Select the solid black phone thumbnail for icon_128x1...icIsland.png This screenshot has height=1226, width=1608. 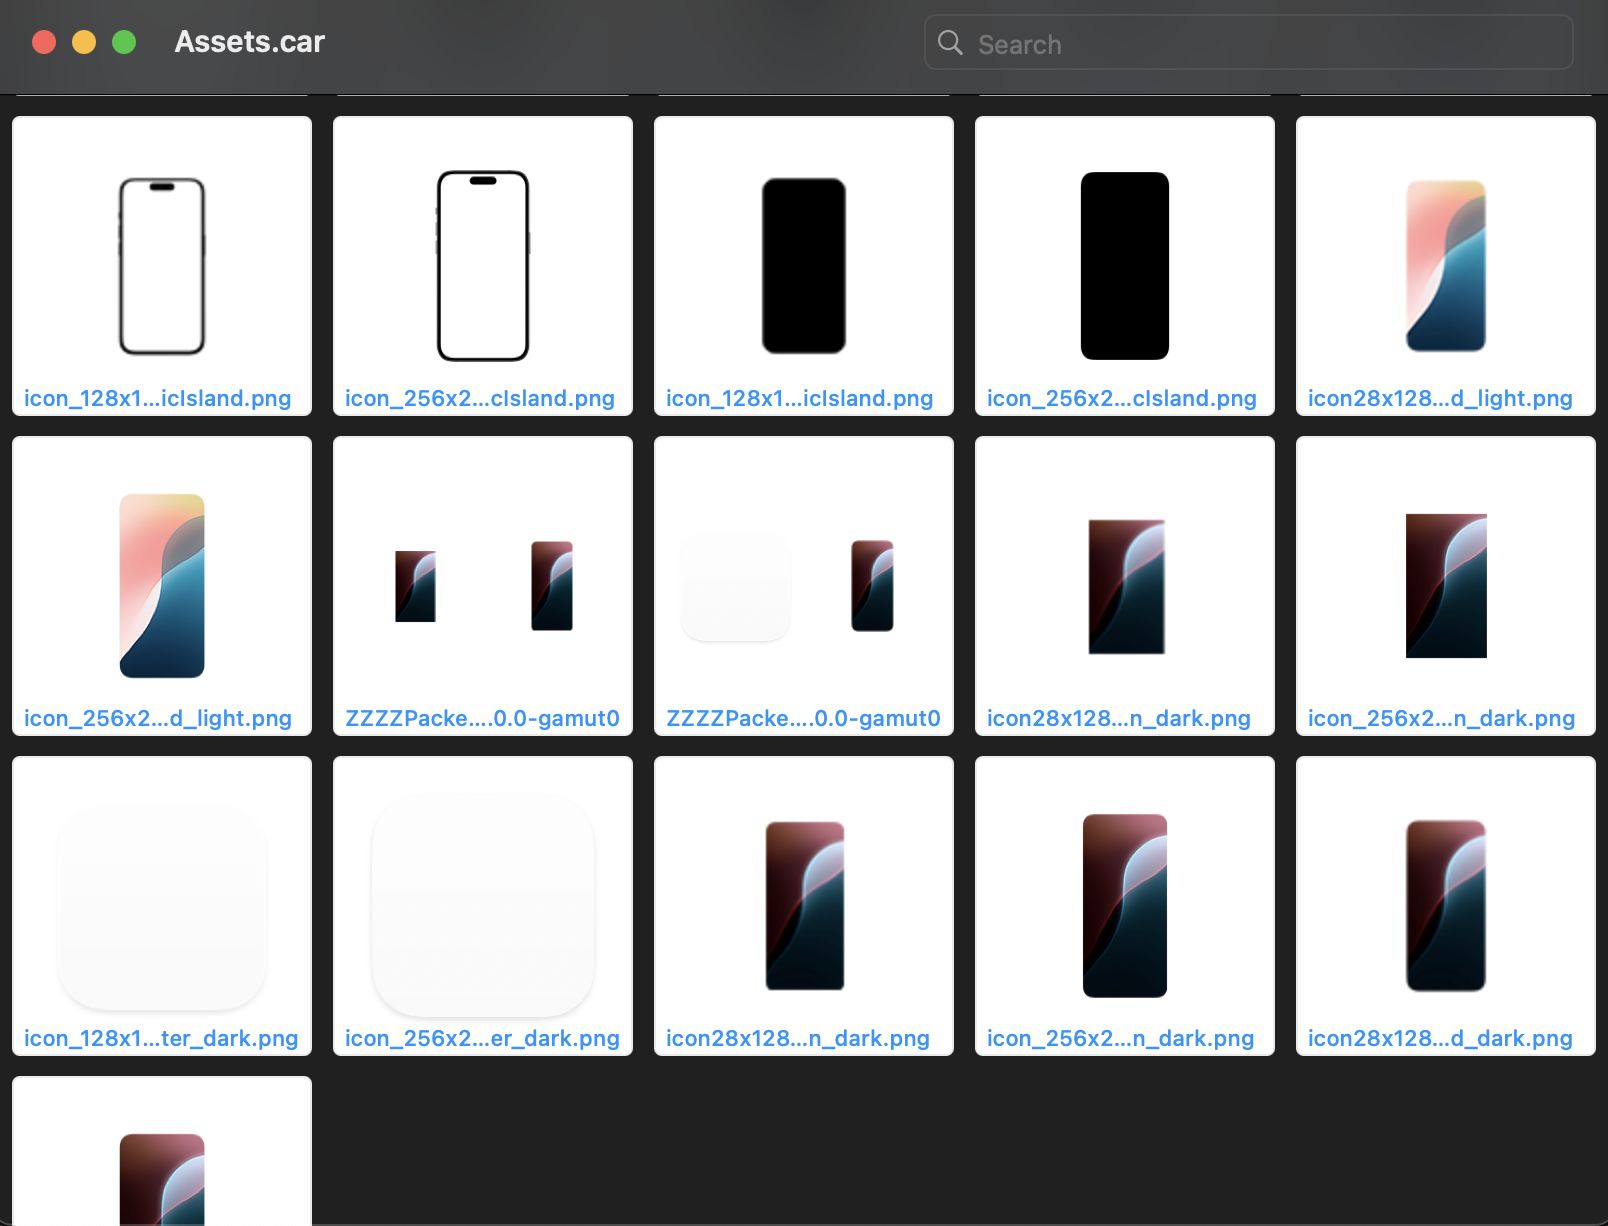click(x=804, y=266)
